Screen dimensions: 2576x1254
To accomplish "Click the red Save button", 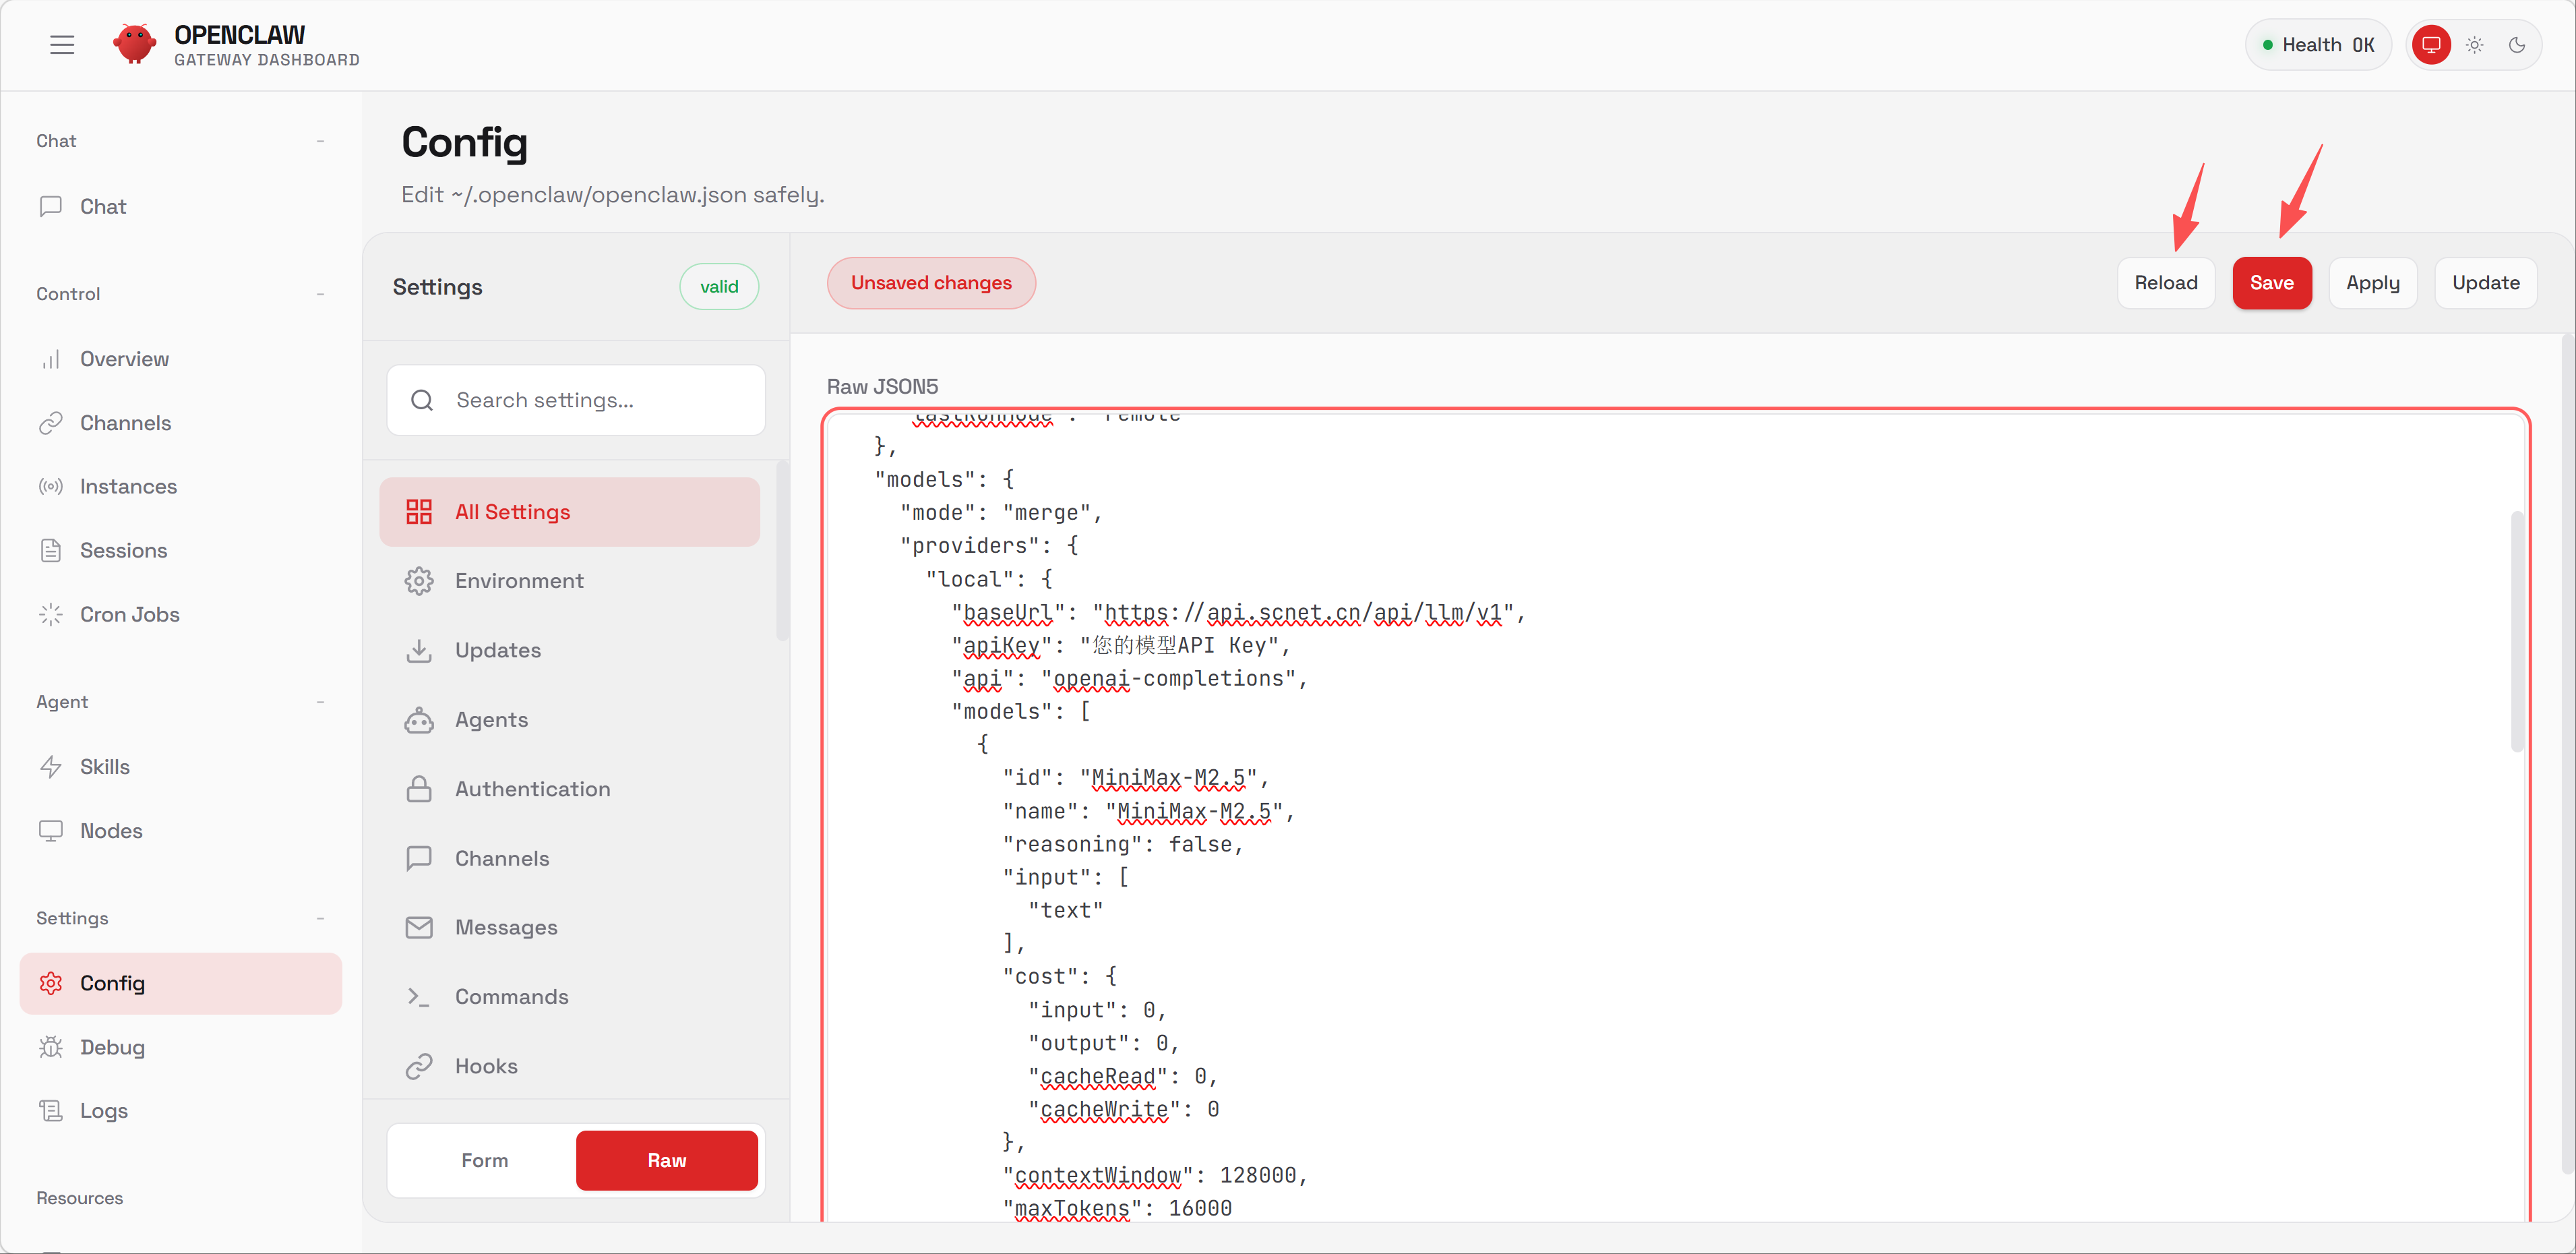I will [2271, 283].
